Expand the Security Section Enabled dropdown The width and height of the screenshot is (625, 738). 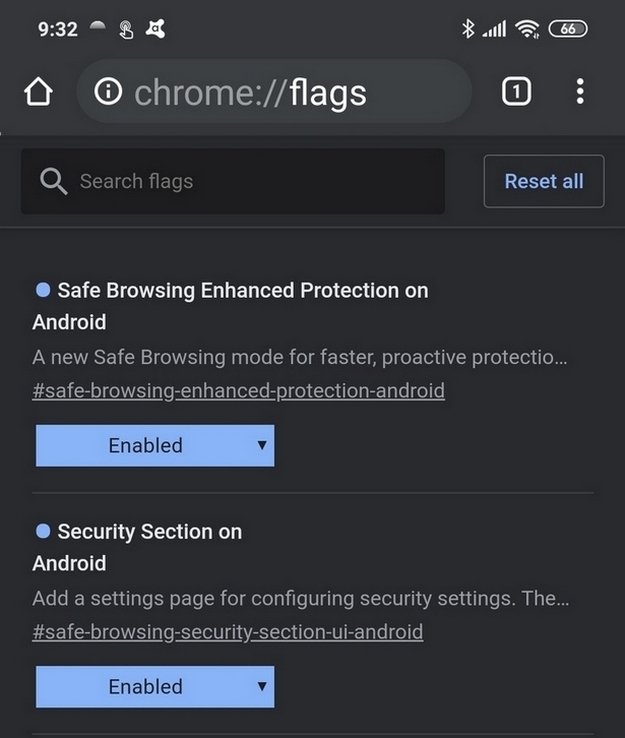[x=155, y=687]
